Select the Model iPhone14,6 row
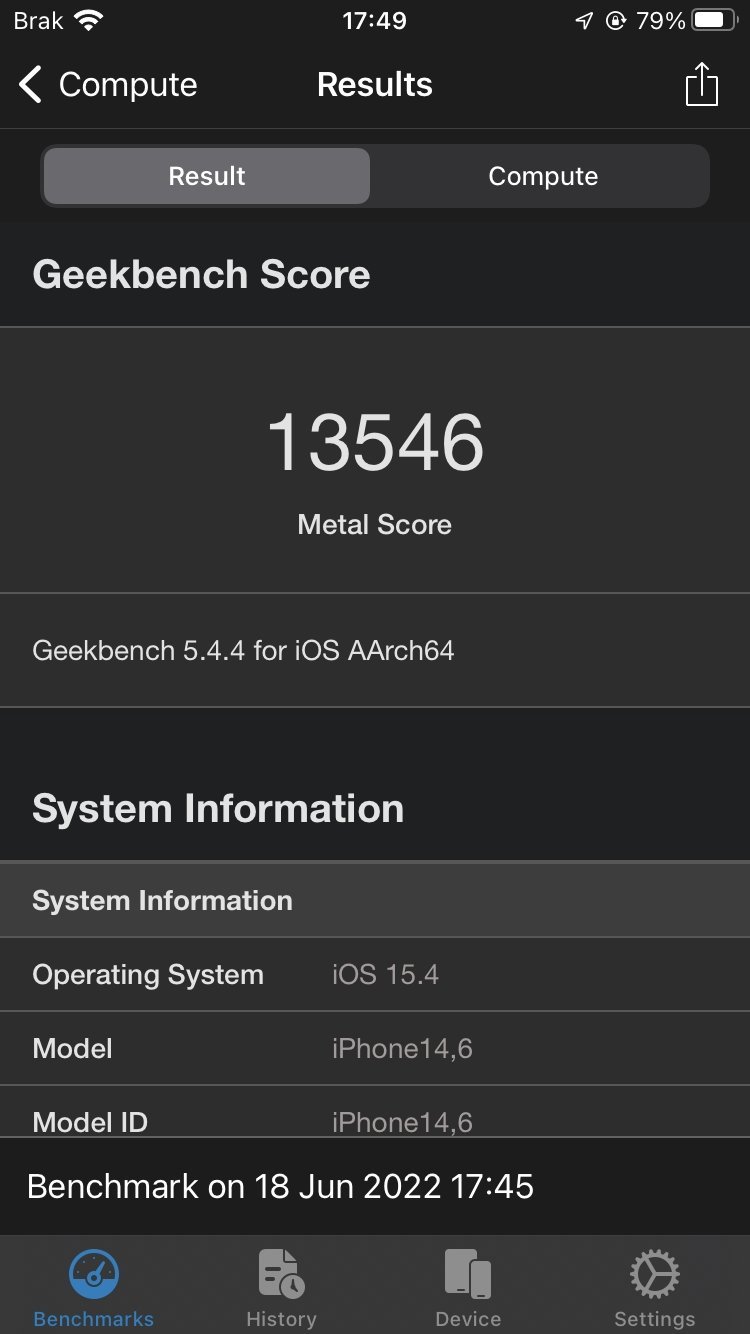 pos(375,1048)
